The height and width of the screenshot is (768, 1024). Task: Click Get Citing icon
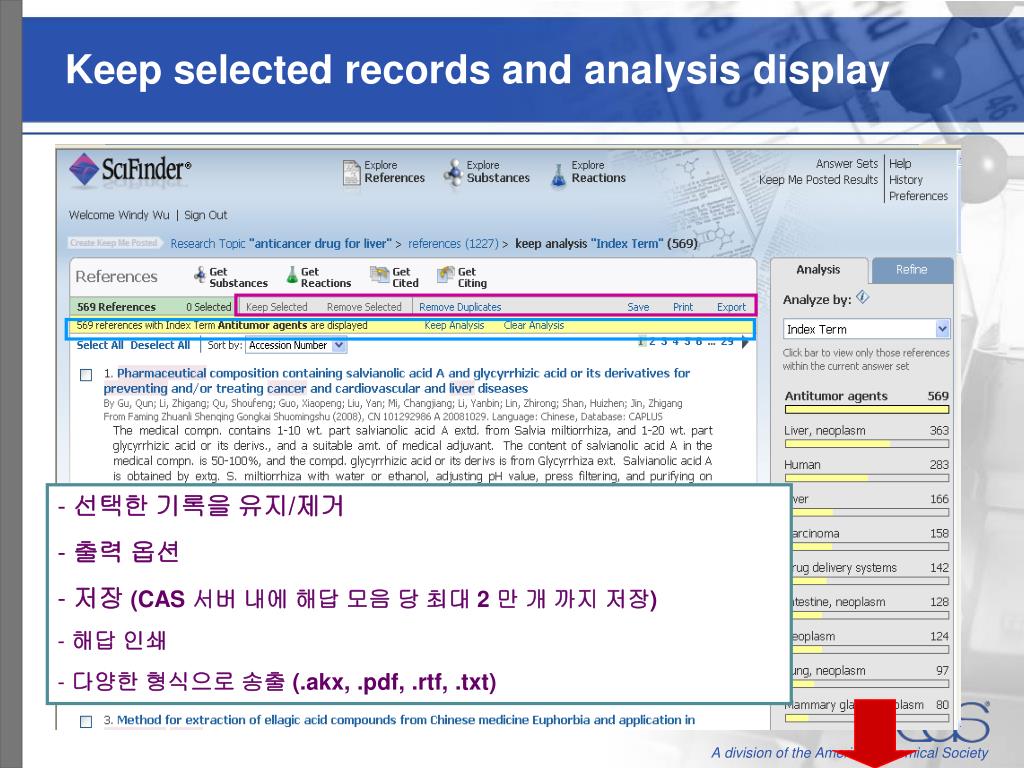tap(445, 275)
